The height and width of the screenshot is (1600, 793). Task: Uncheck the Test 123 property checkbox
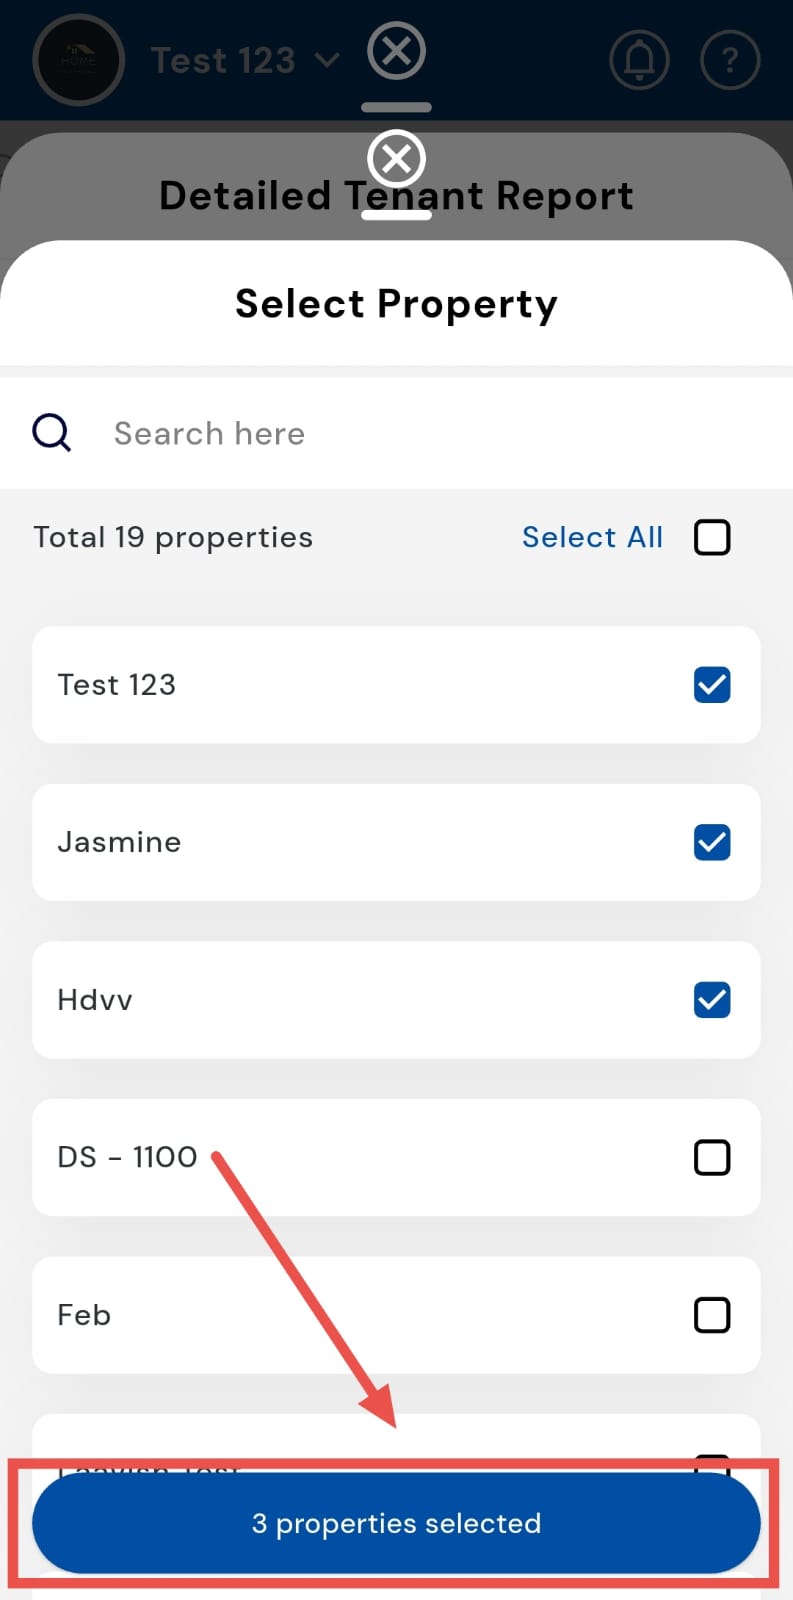point(712,685)
